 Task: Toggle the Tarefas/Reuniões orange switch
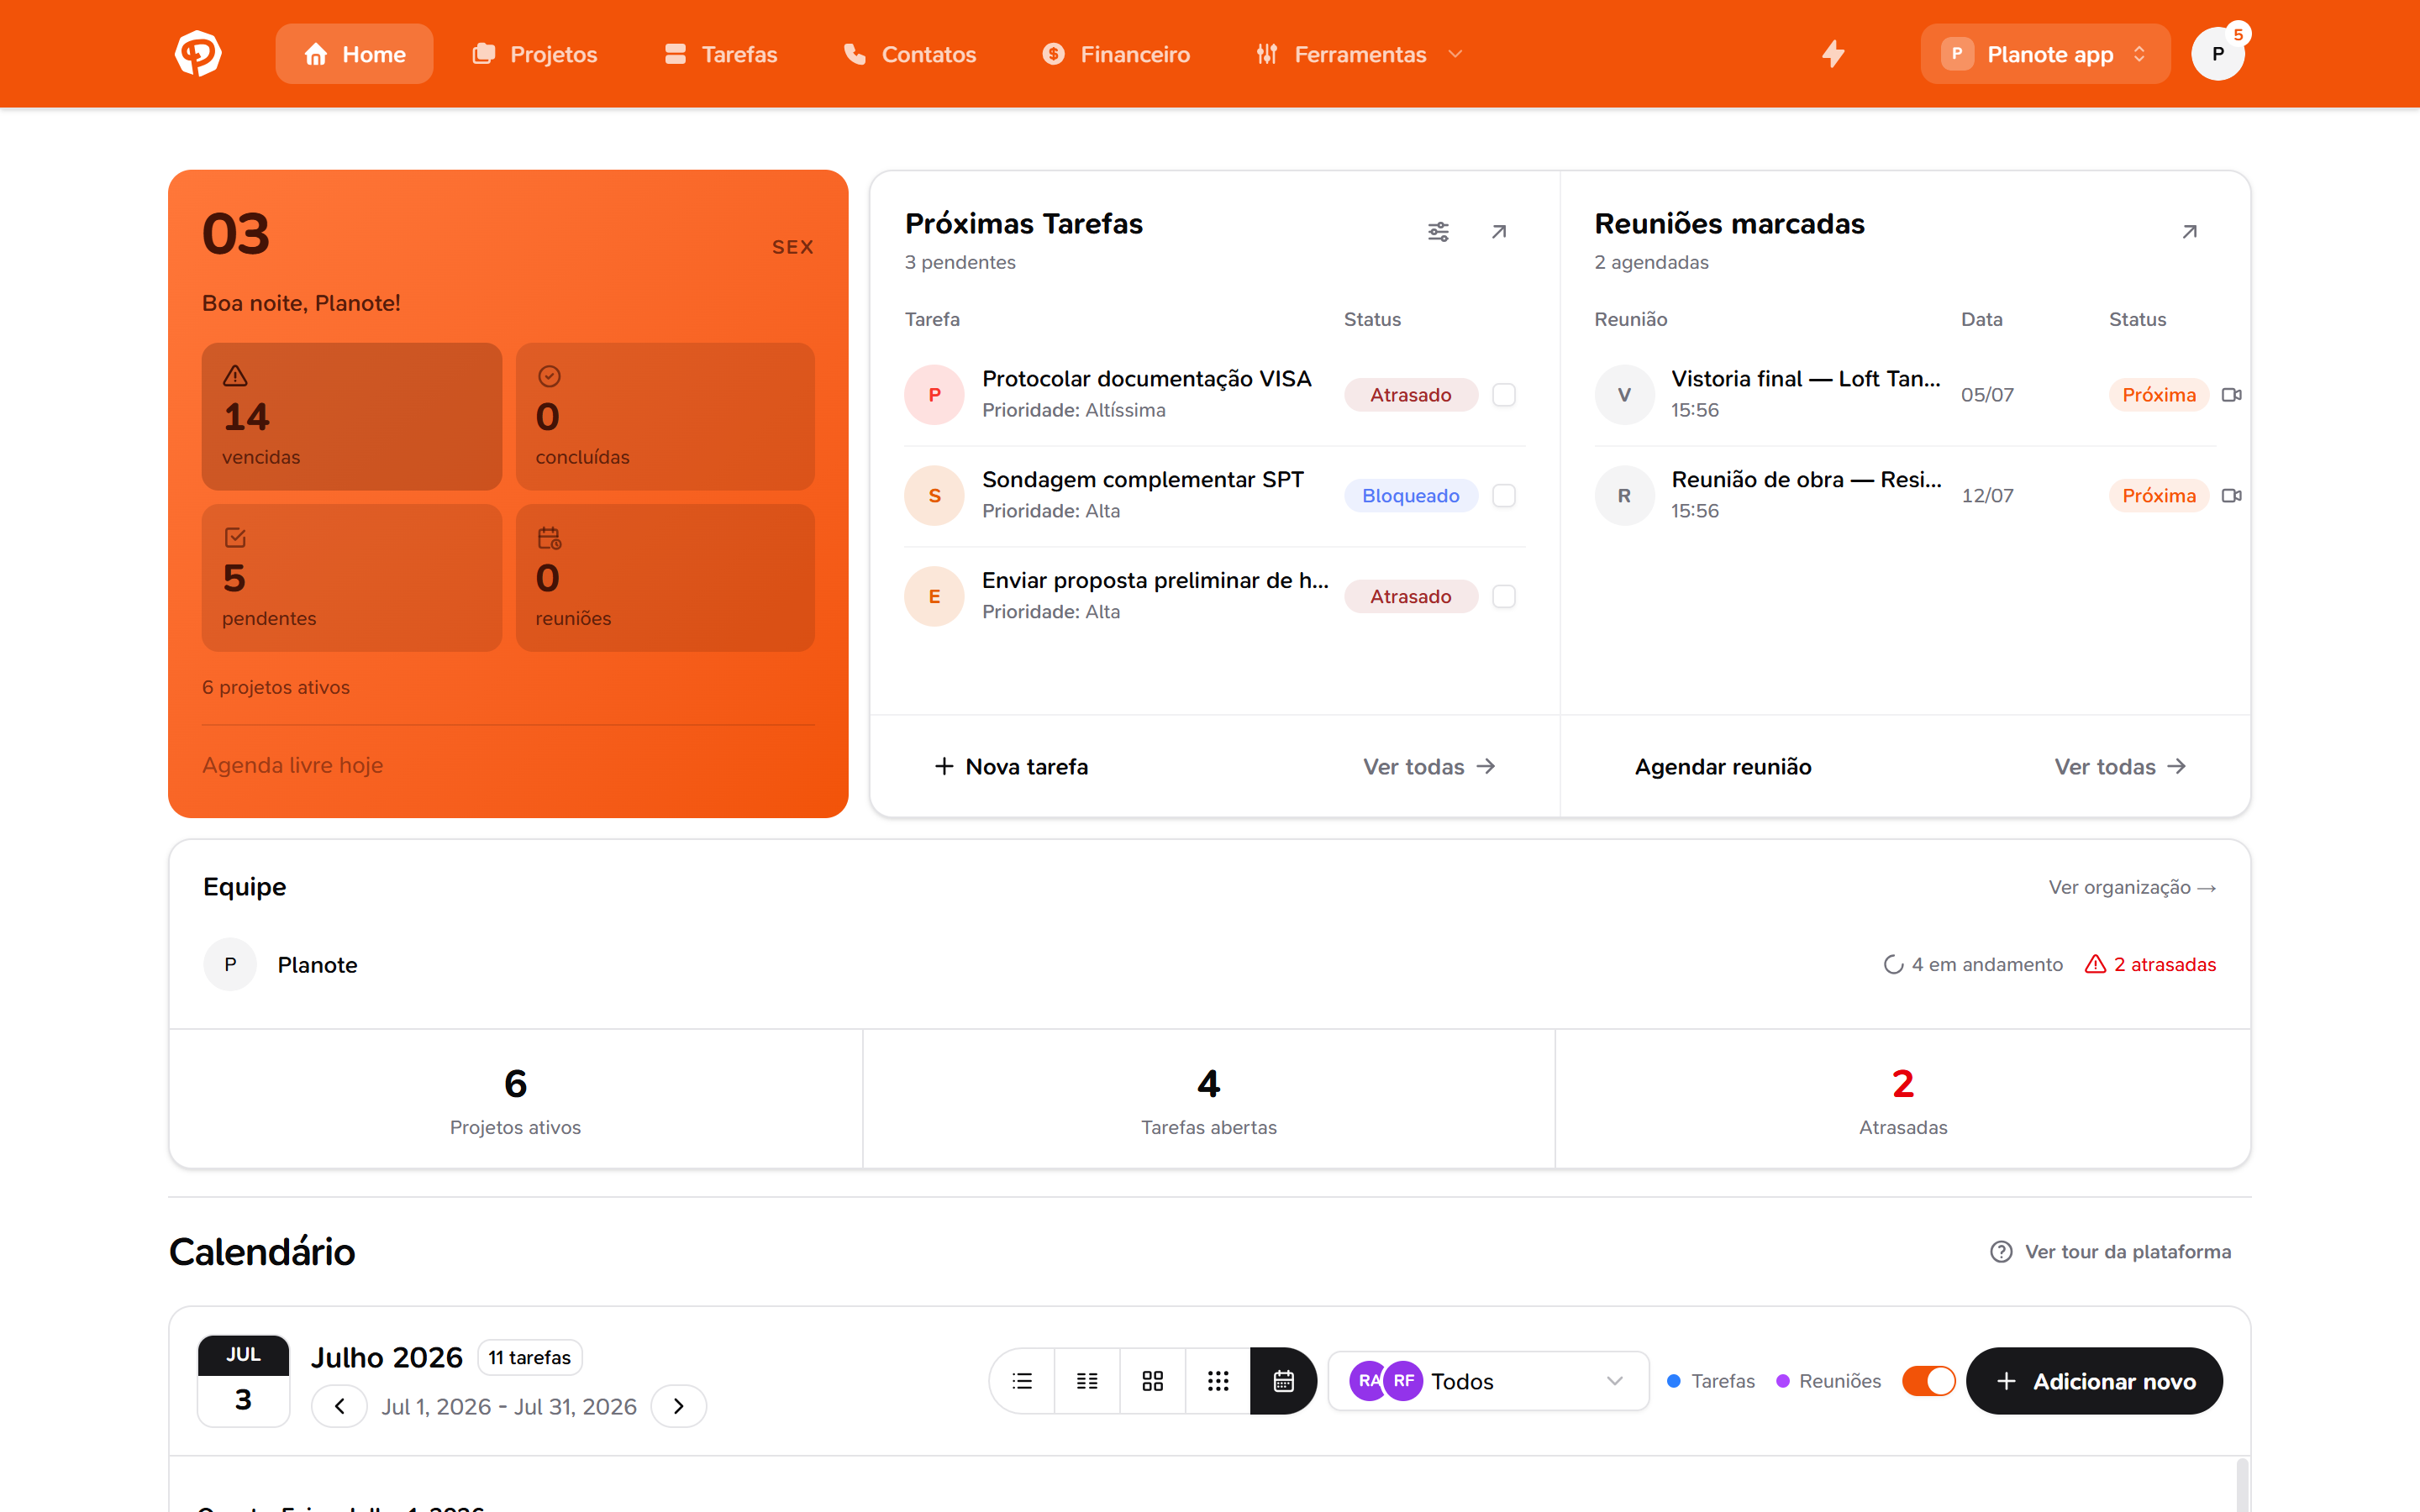[x=1928, y=1381]
